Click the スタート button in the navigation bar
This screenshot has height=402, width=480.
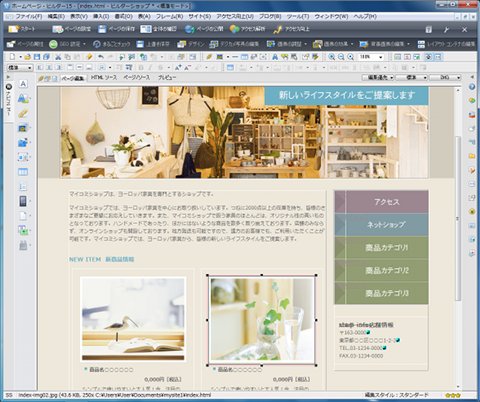coord(22,29)
